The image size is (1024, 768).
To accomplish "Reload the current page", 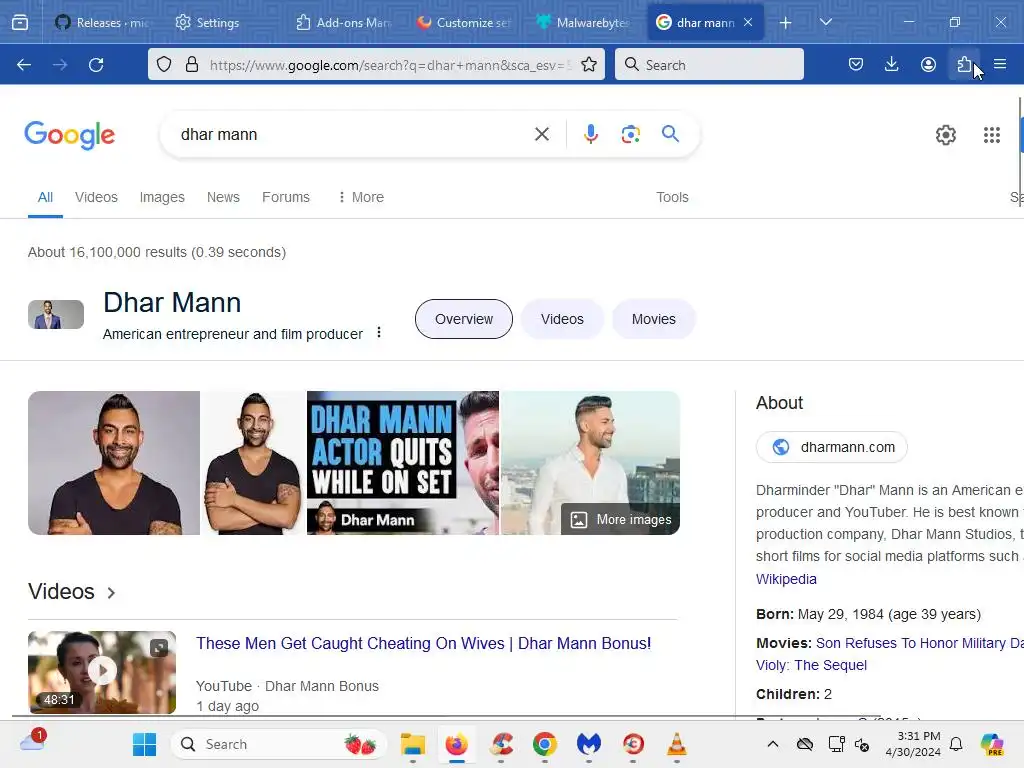I will pyautogui.click(x=96, y=65).
